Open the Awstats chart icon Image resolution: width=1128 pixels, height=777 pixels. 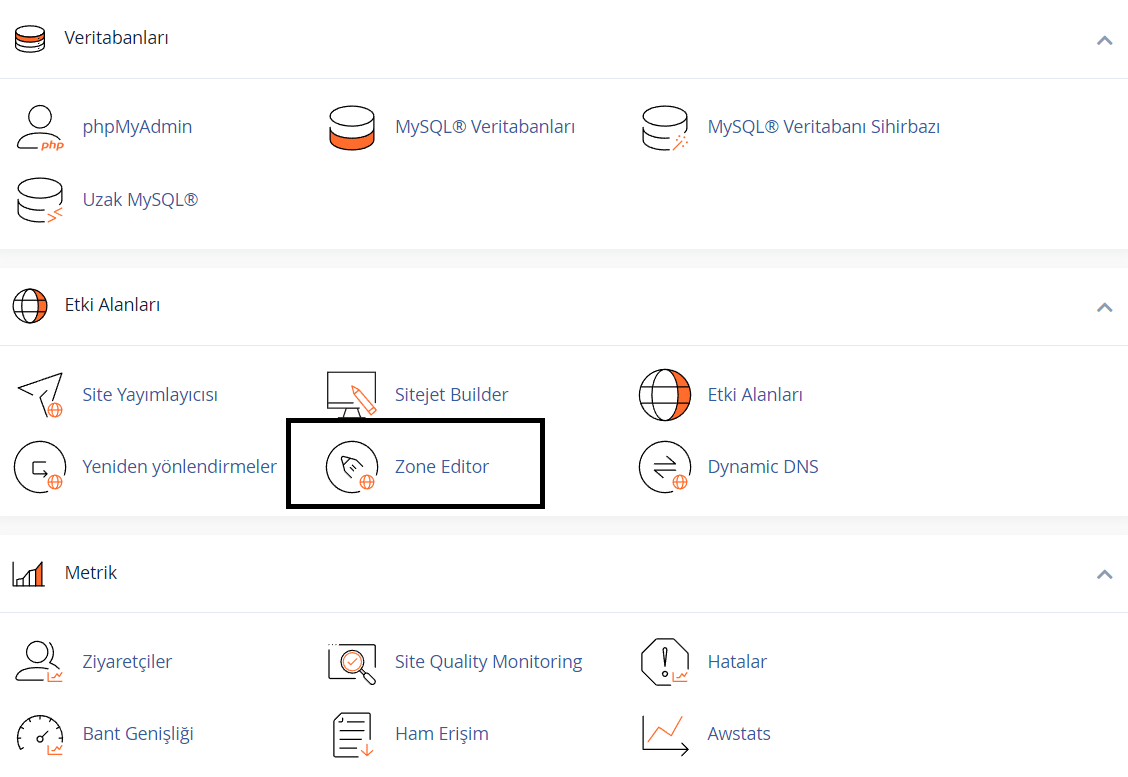(665, 735)
